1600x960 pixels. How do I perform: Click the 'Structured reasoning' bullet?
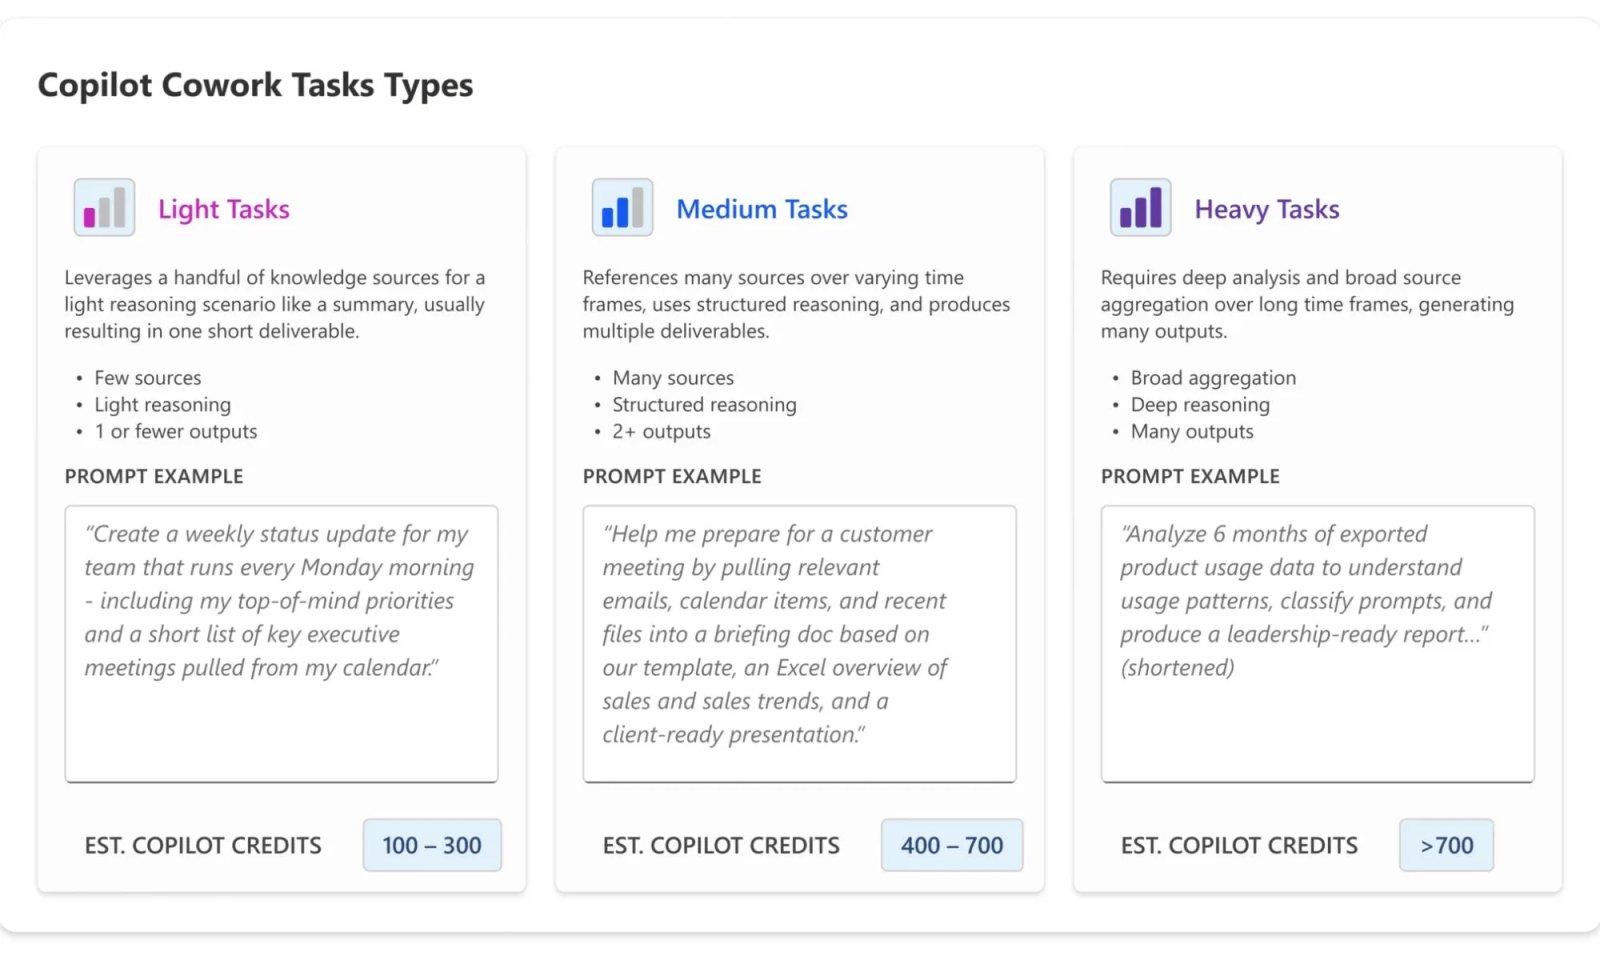[705, 405]
